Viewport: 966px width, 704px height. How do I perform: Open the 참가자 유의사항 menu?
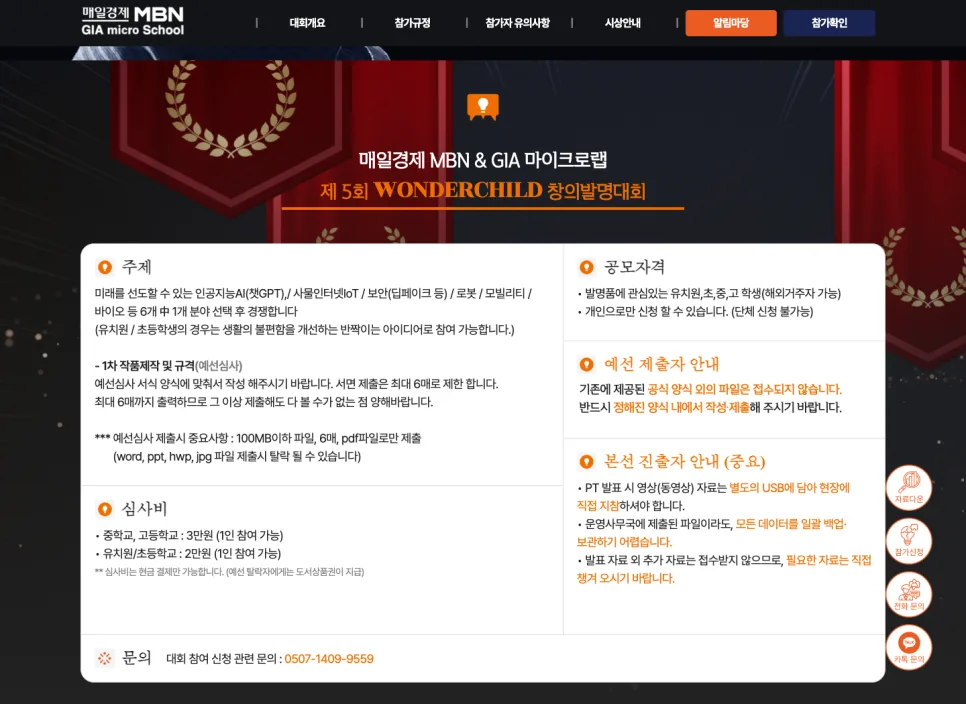[x=518, y=23]
